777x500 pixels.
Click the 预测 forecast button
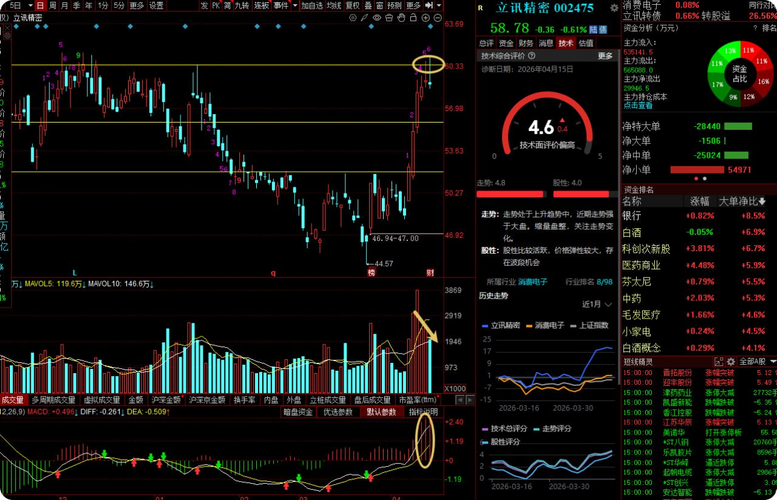click(394, 5)
